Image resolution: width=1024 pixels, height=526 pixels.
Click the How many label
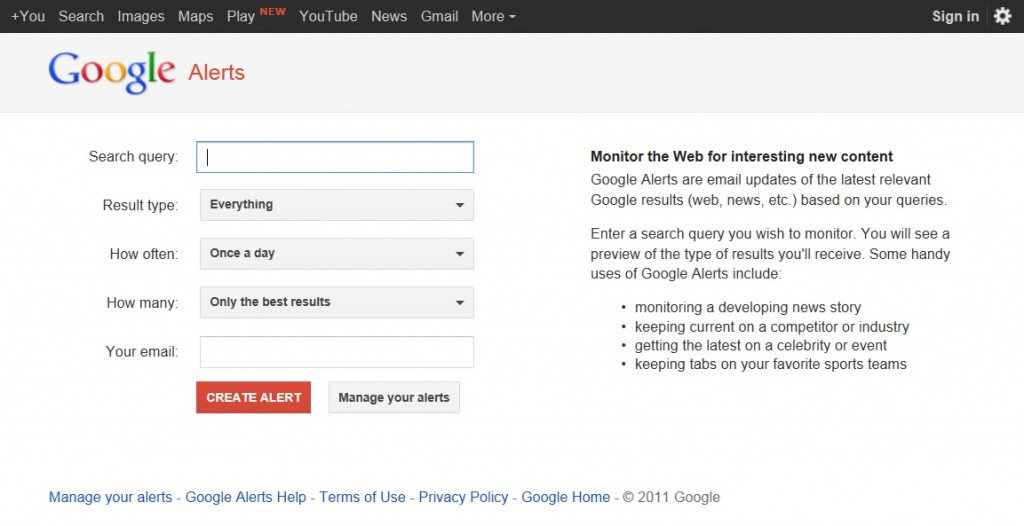[142, 303]
